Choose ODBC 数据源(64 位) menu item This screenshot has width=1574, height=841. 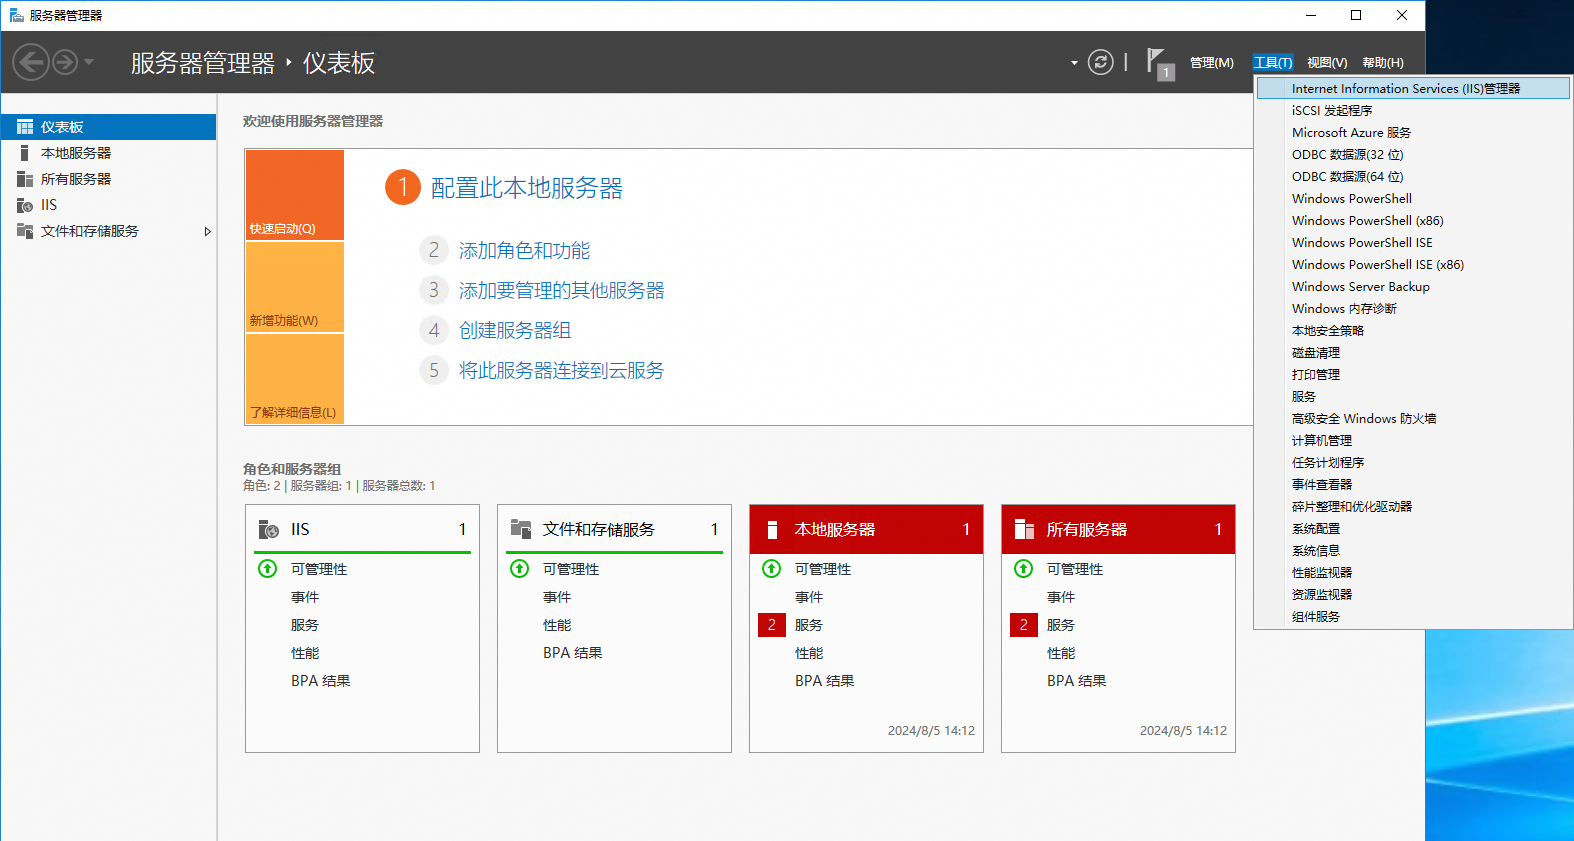1413,177
